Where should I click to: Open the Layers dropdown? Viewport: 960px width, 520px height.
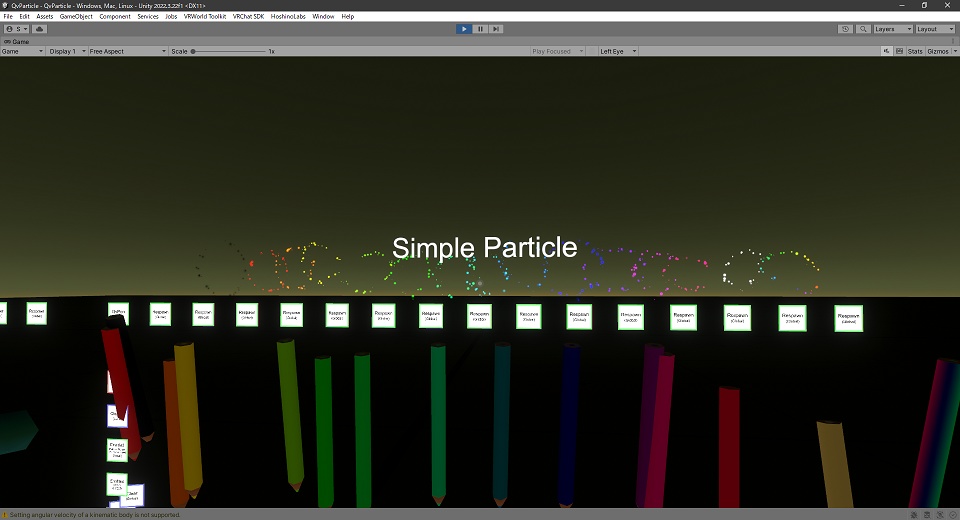pyautogui.click(x=893, y=29)
